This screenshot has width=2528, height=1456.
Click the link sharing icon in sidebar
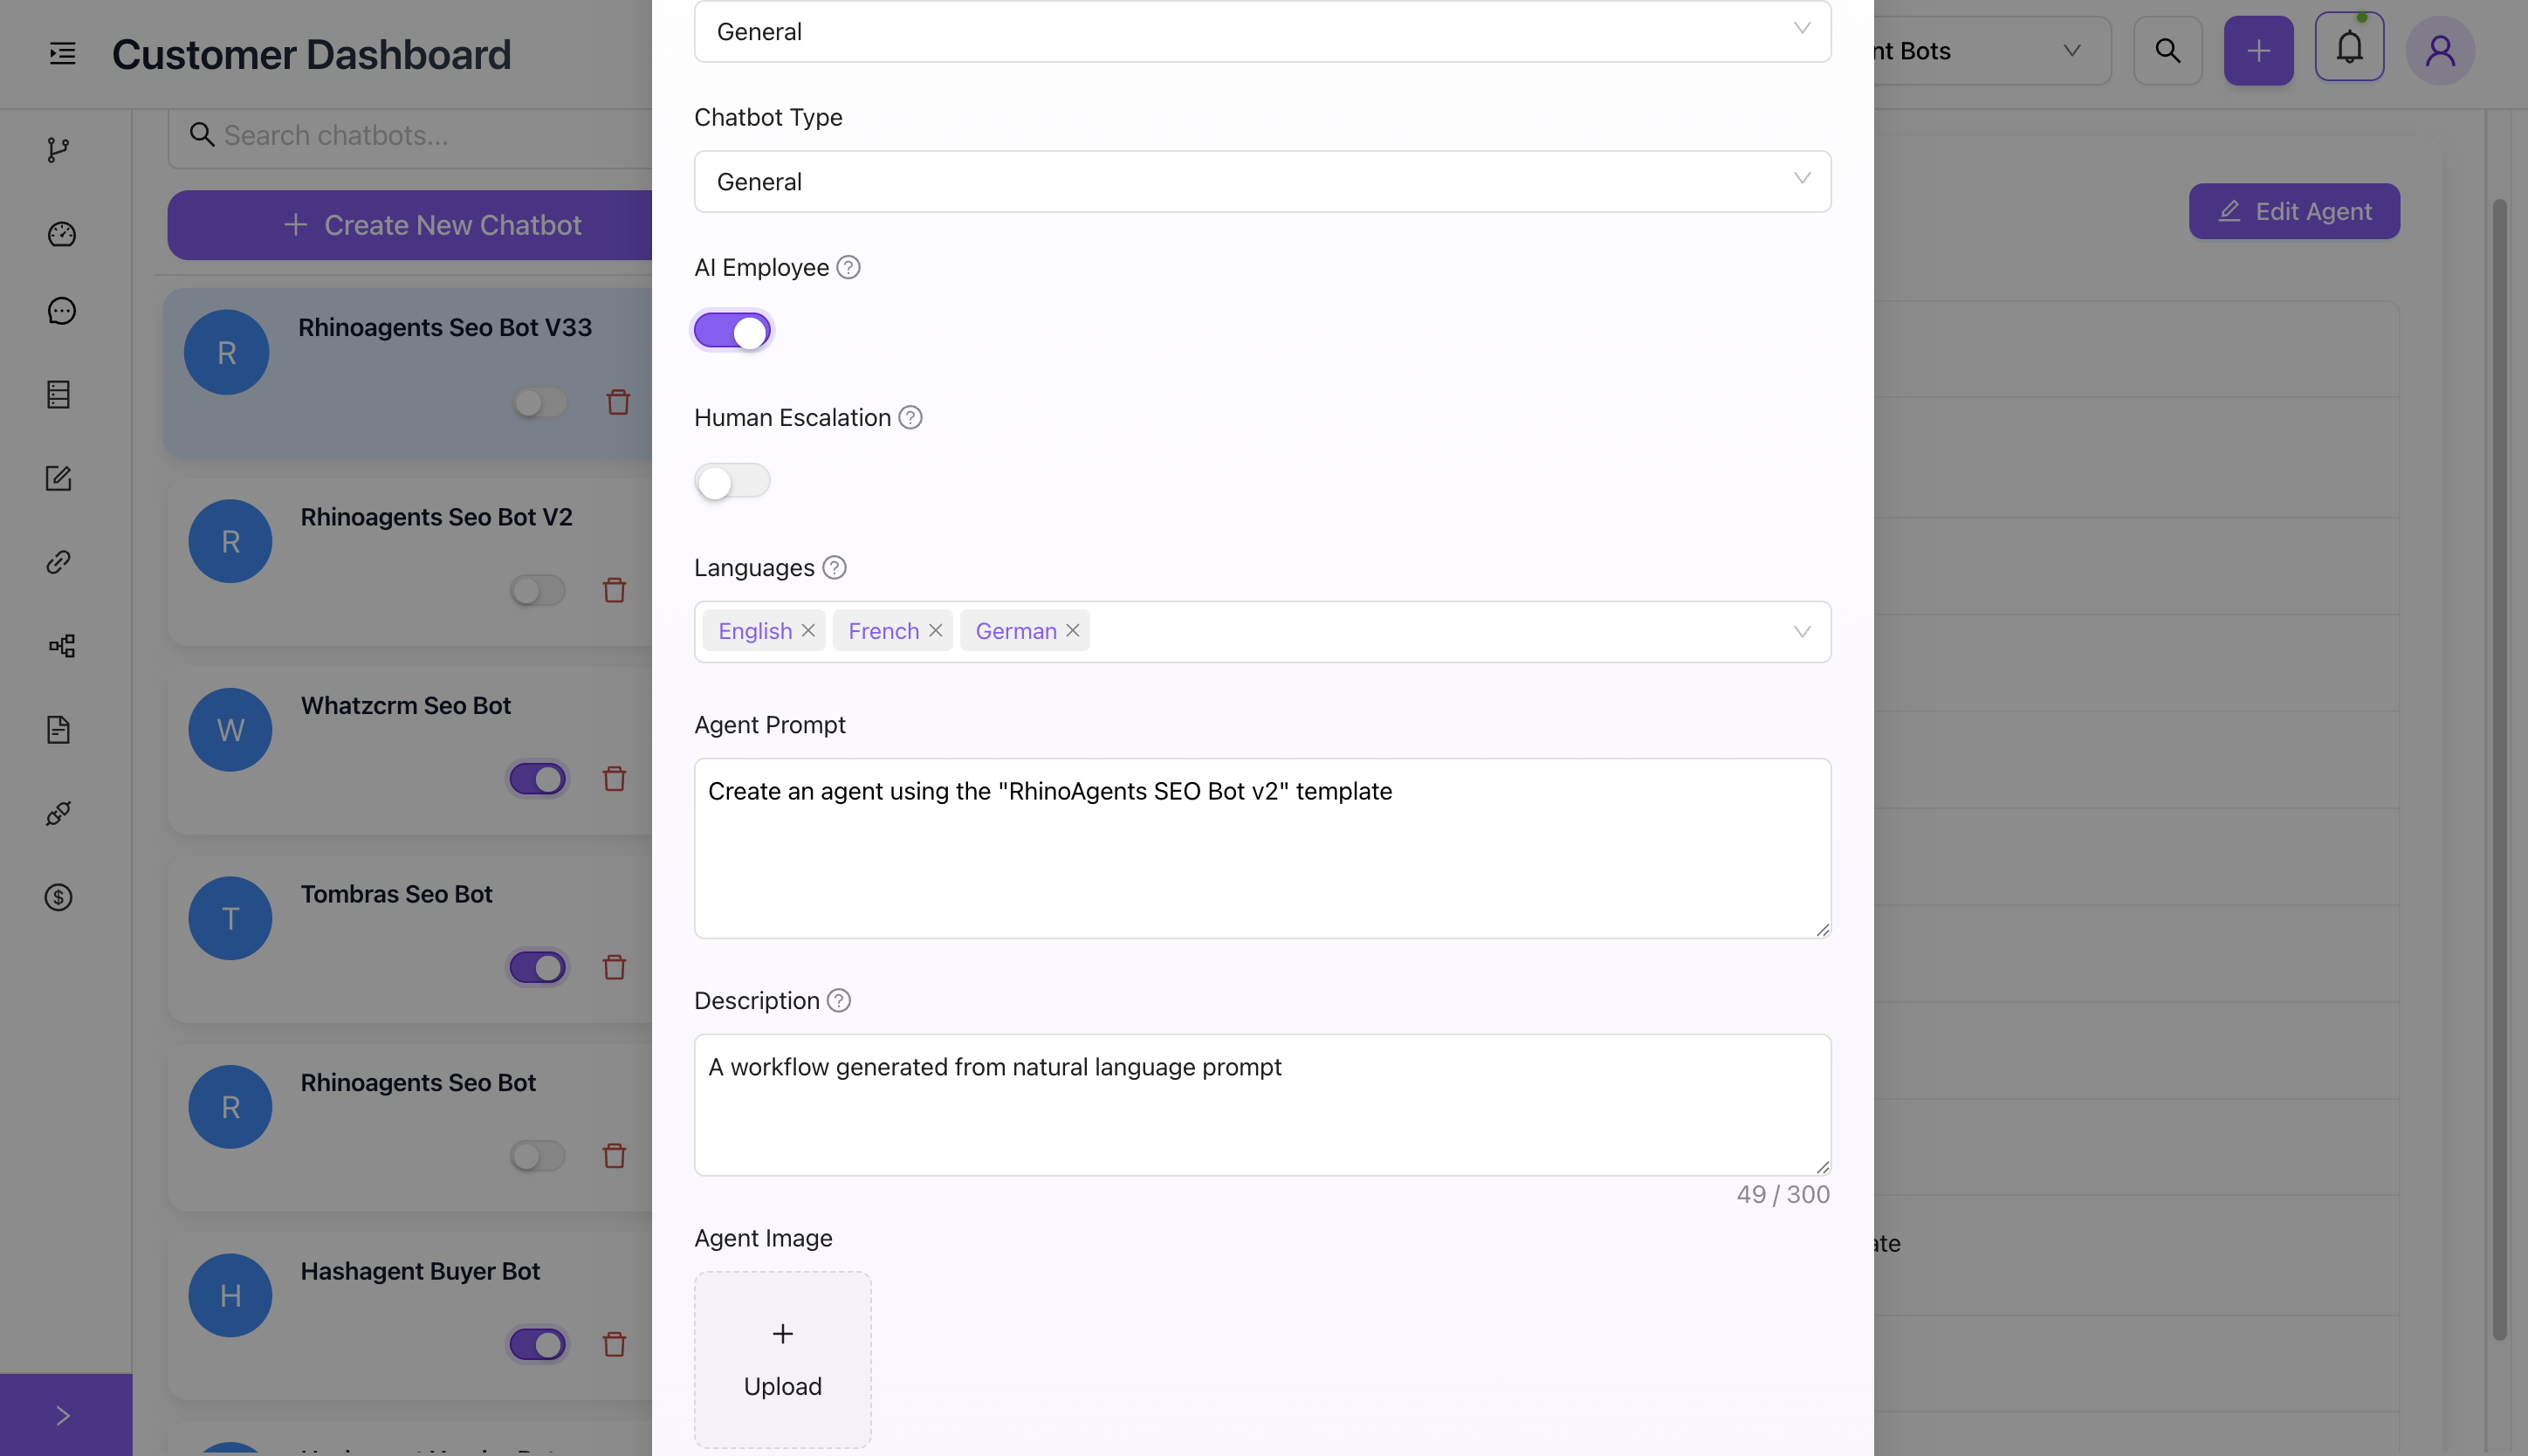tap(60, 562)
